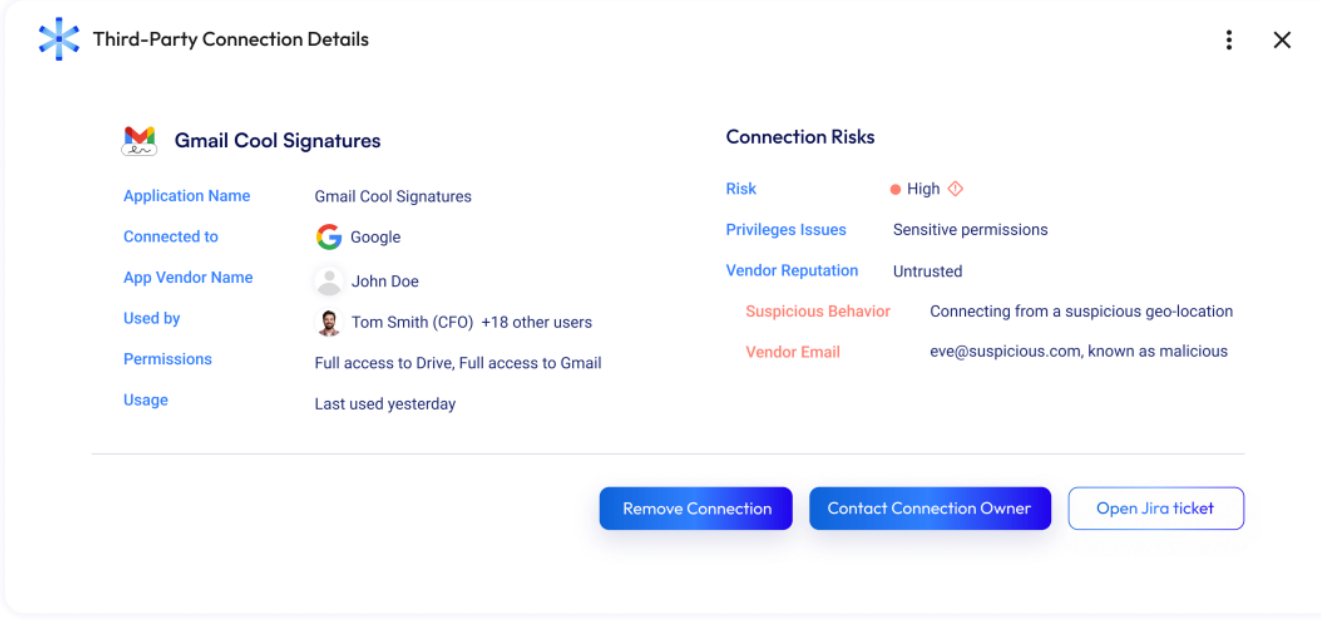Click the Suspicious Behavior label
Image resolution: width=1321 pixels, height=624 pixels.
pos(818,311)
